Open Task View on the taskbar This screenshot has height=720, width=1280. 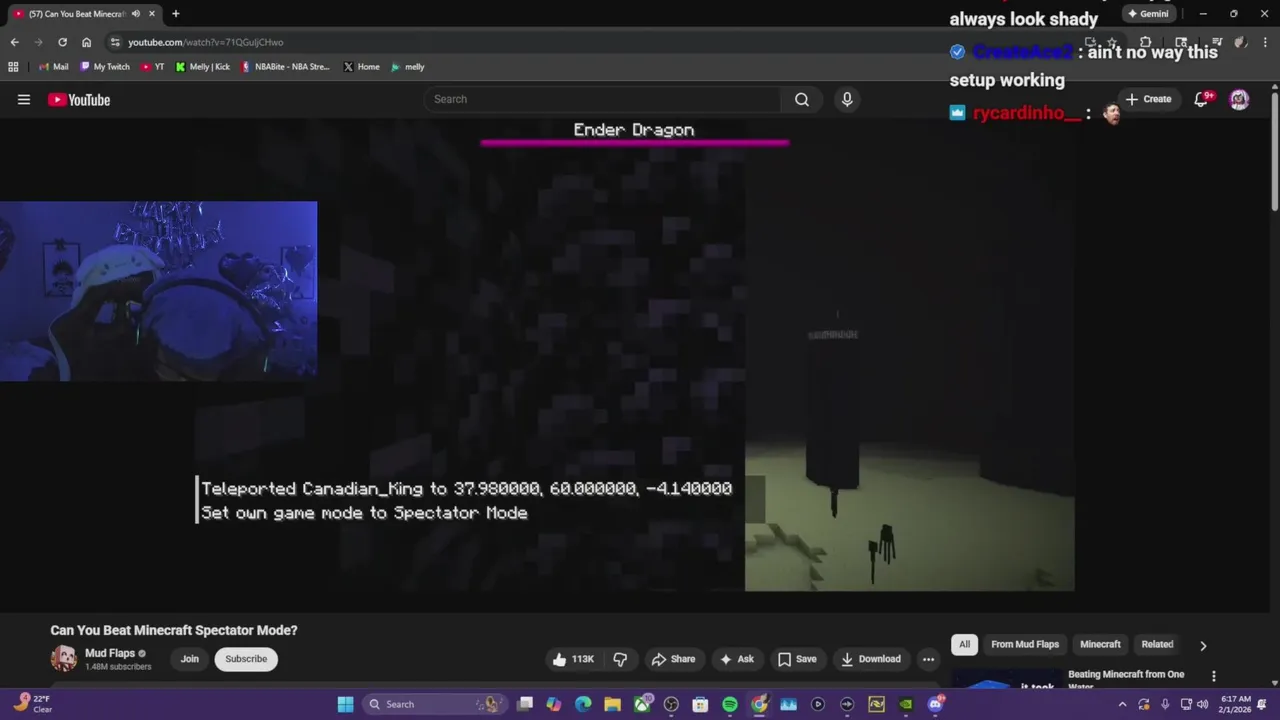pos(525,704)
